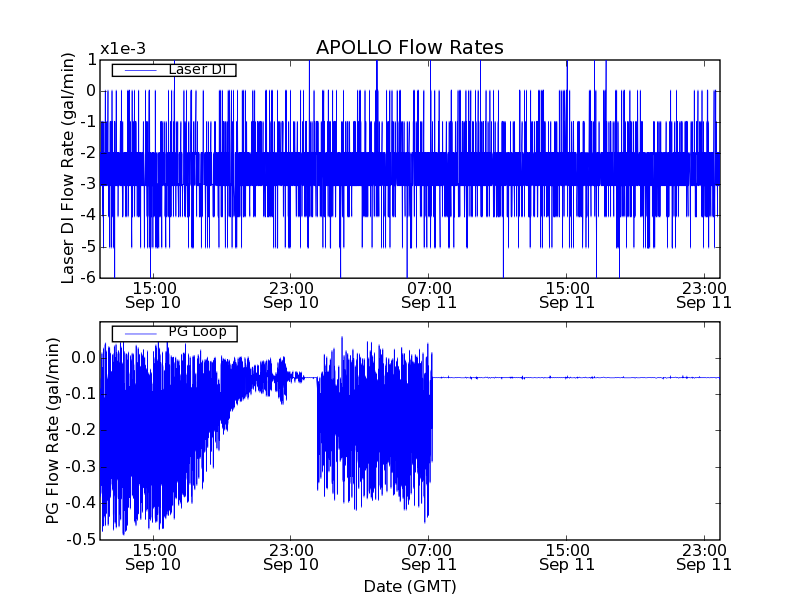800x600 pixels.
Task: Click '23:00 Sep 10' label under bottom plot
Action: point(291,558)
